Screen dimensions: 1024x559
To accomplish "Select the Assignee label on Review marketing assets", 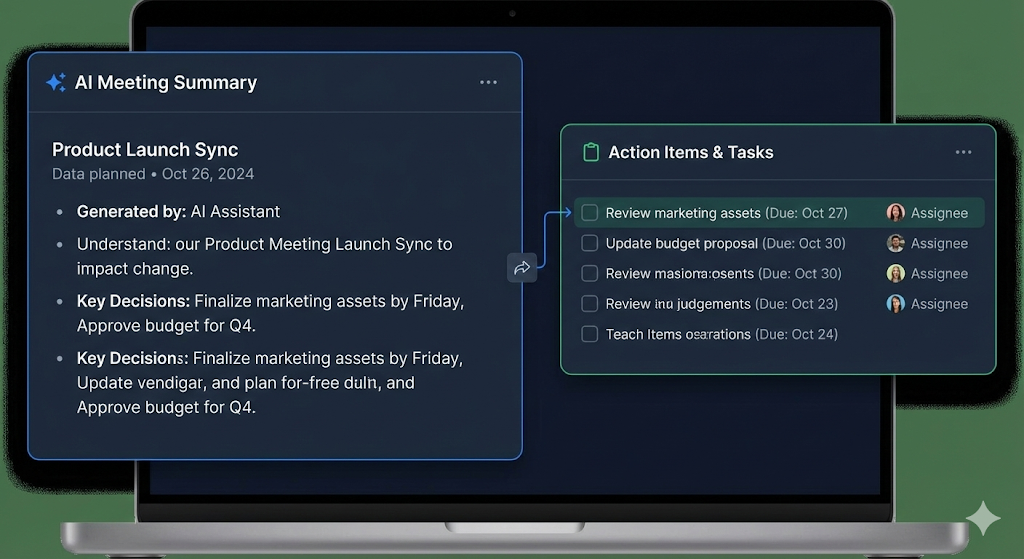I will (x=939, y=213).
